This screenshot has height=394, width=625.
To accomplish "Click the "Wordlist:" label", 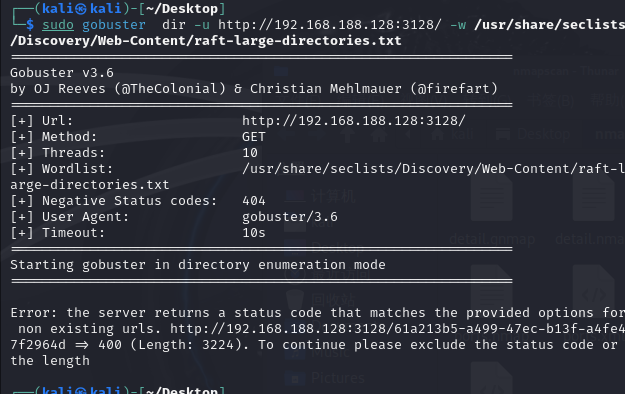I will [x=77, y=169].
